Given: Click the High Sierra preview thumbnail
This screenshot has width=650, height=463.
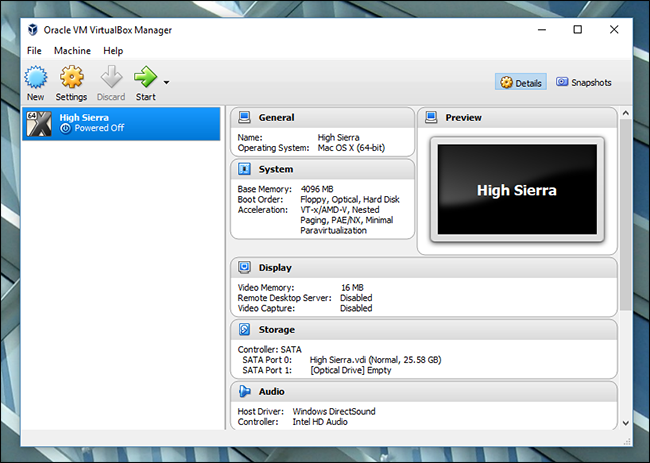Looking at the screenshot, I should [517, 190].
